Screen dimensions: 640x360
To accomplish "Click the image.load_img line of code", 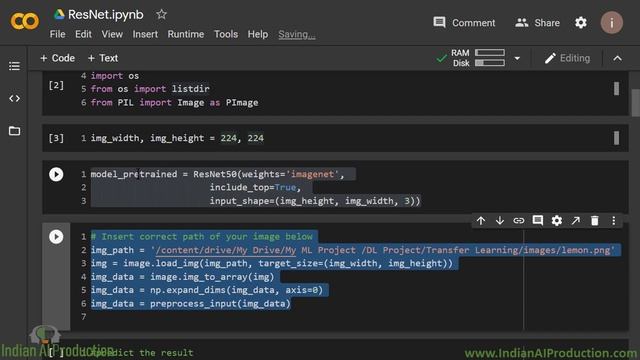I will click(272, 263).
